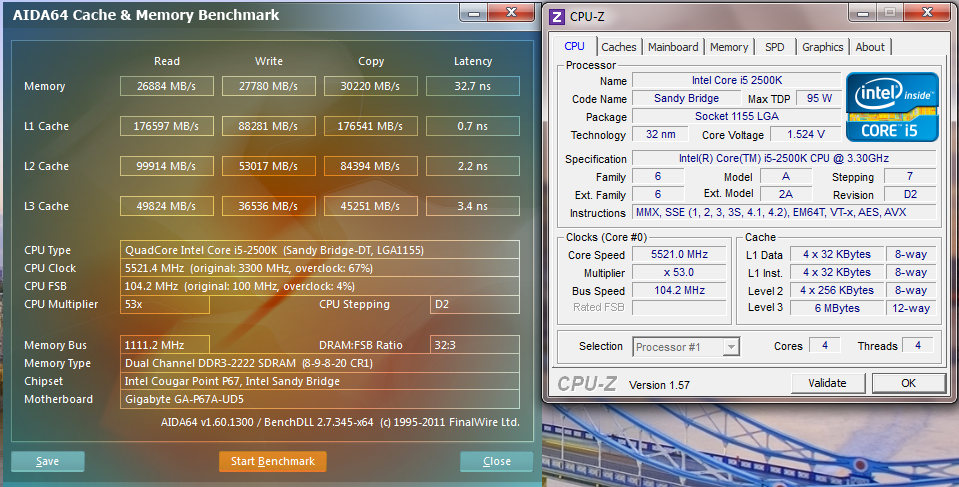This screenshot has height=487, width=959.
Task: Open the Mainboard tab
Action: [673, 47]
